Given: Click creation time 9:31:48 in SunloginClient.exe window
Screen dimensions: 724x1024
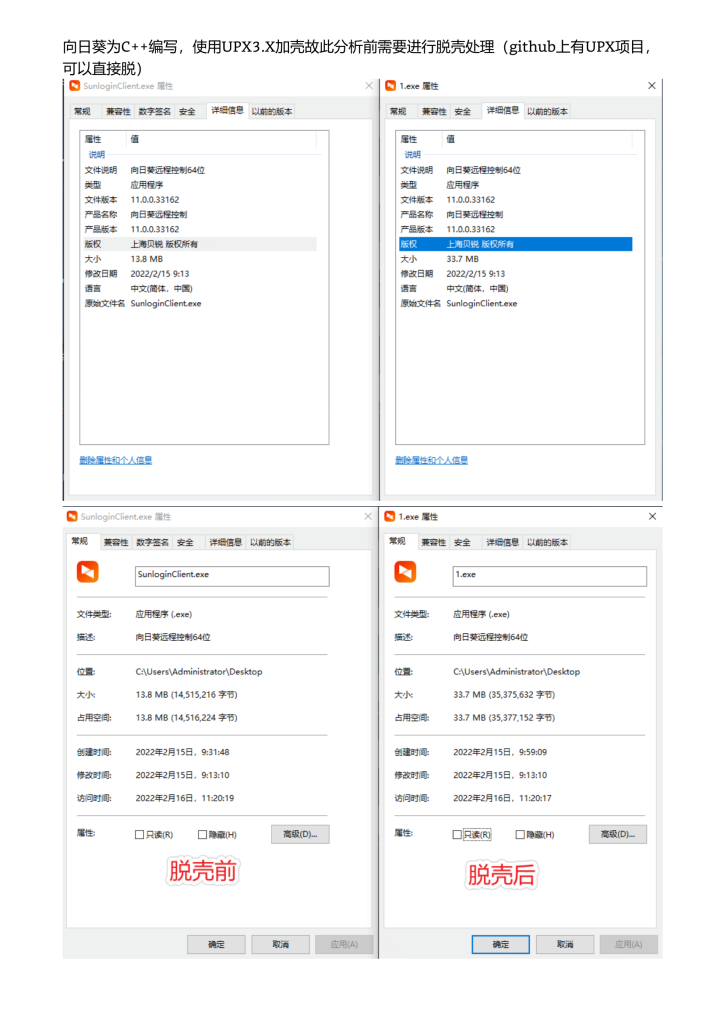Looking at the screenshot, I should click(182, 752).
